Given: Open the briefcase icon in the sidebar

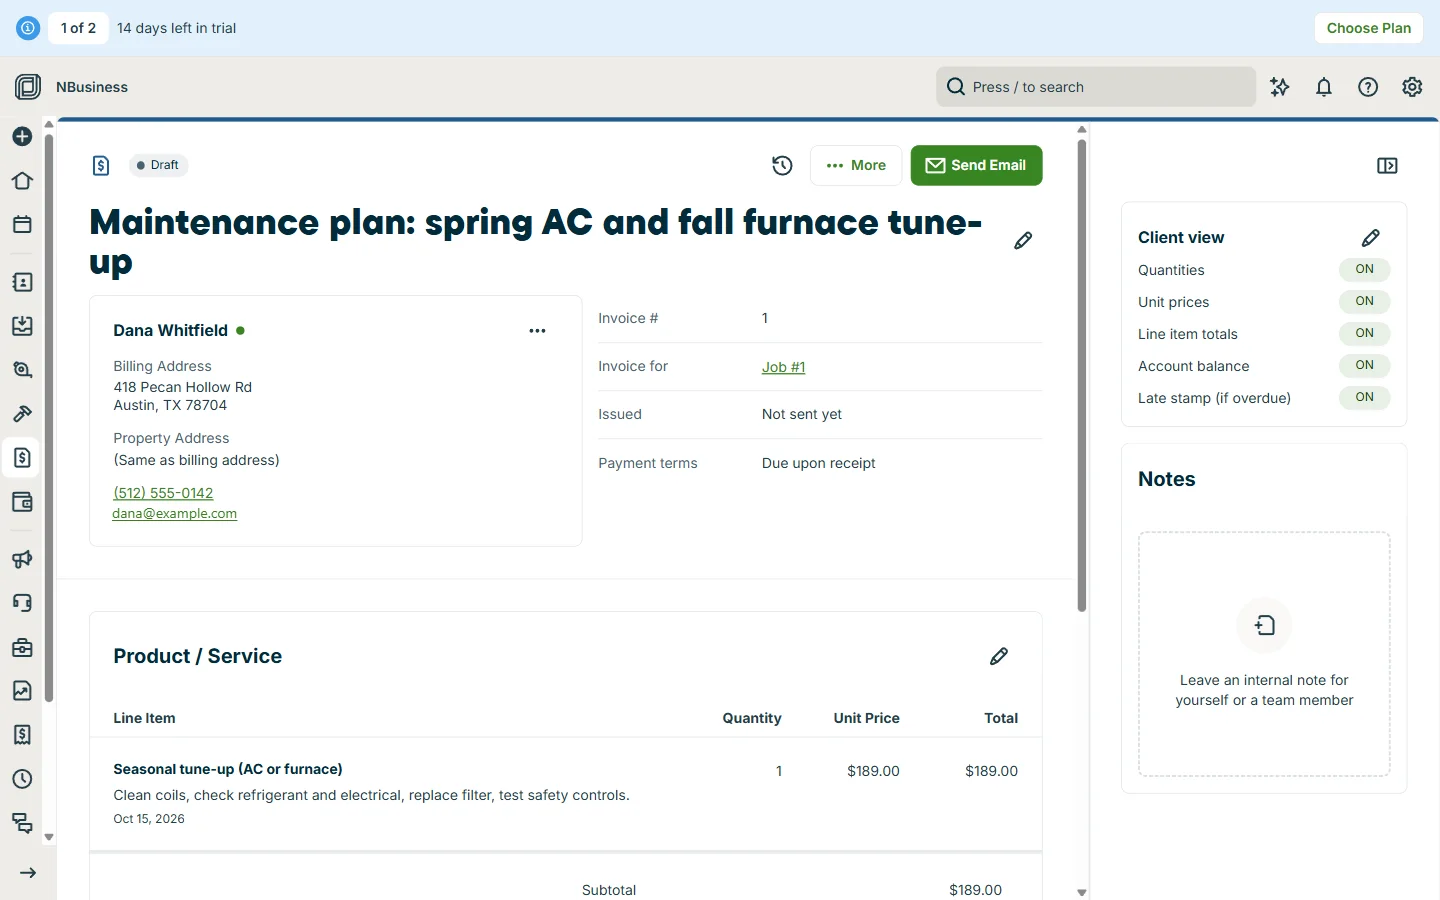Looking at the screenshot, I should click(x=22, y=647).
